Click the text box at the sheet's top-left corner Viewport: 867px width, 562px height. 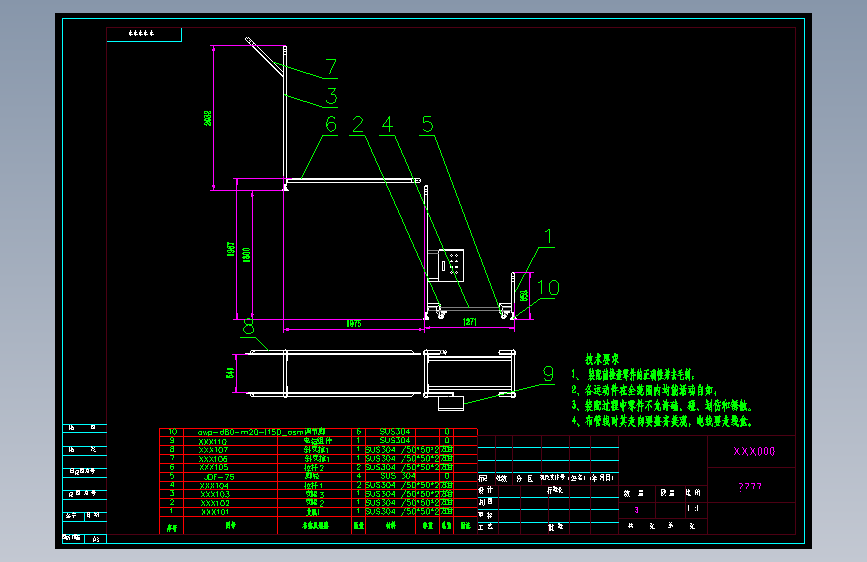coord(144,34)
